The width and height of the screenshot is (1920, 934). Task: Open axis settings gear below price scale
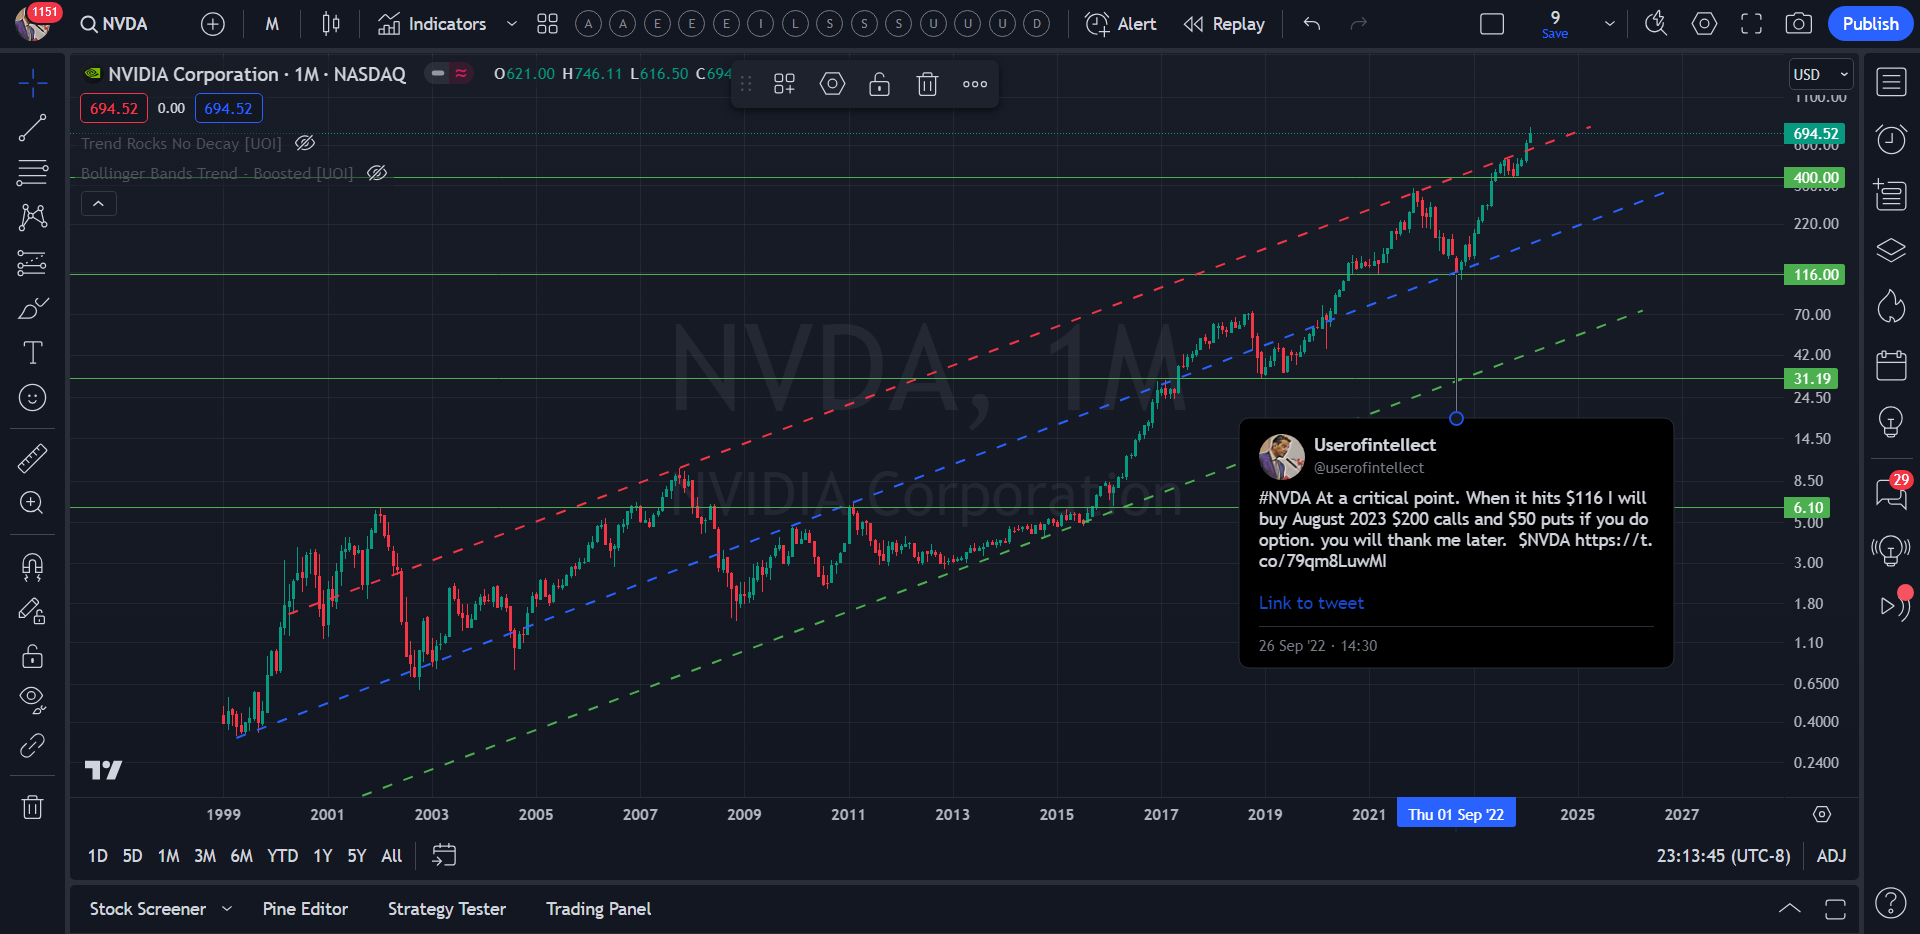click(1822, 814)
